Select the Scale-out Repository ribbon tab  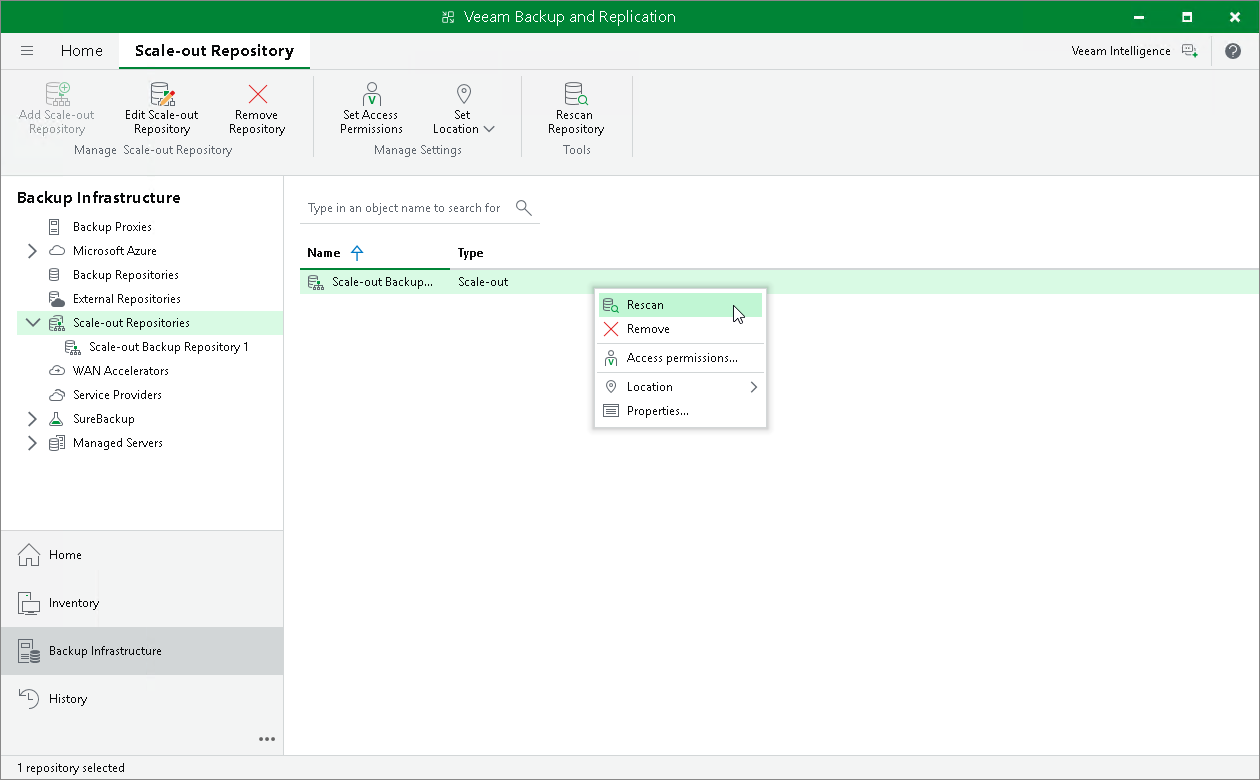214,50
